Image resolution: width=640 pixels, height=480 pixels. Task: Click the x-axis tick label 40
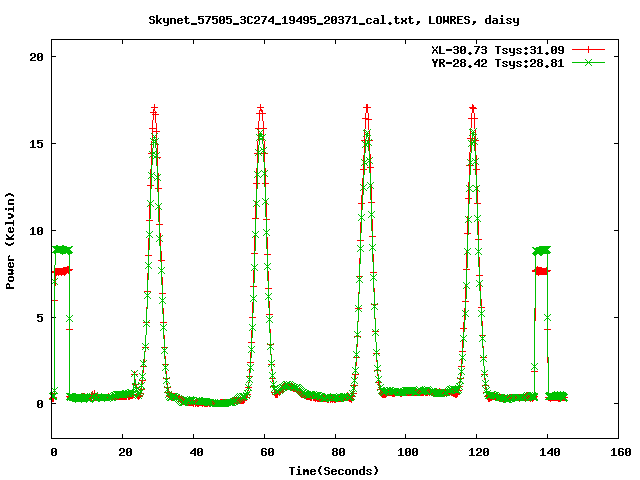pos(194,452)
